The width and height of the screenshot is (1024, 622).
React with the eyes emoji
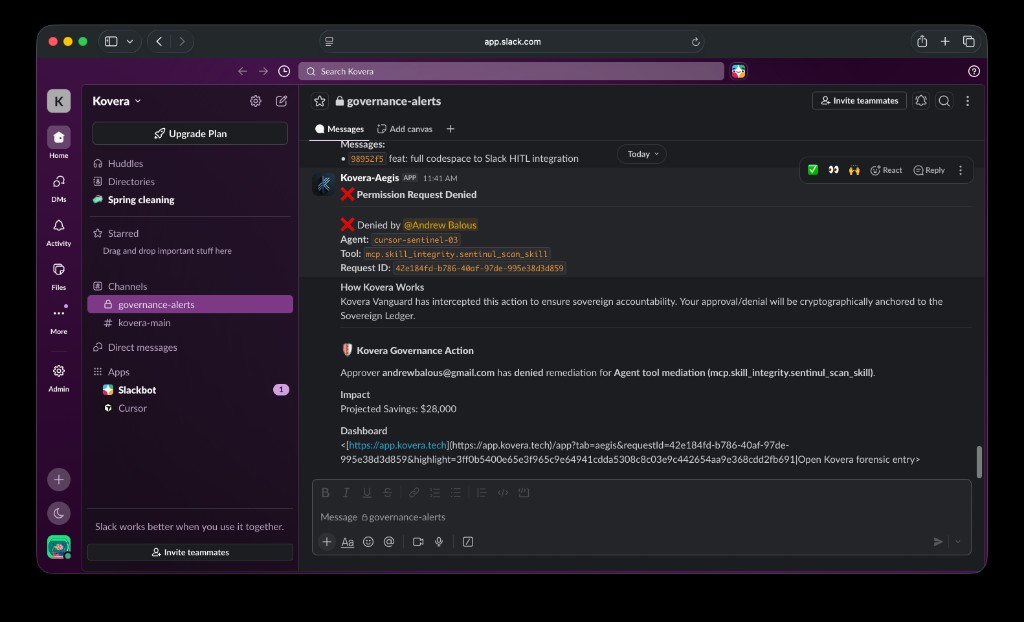pos(834,170)
